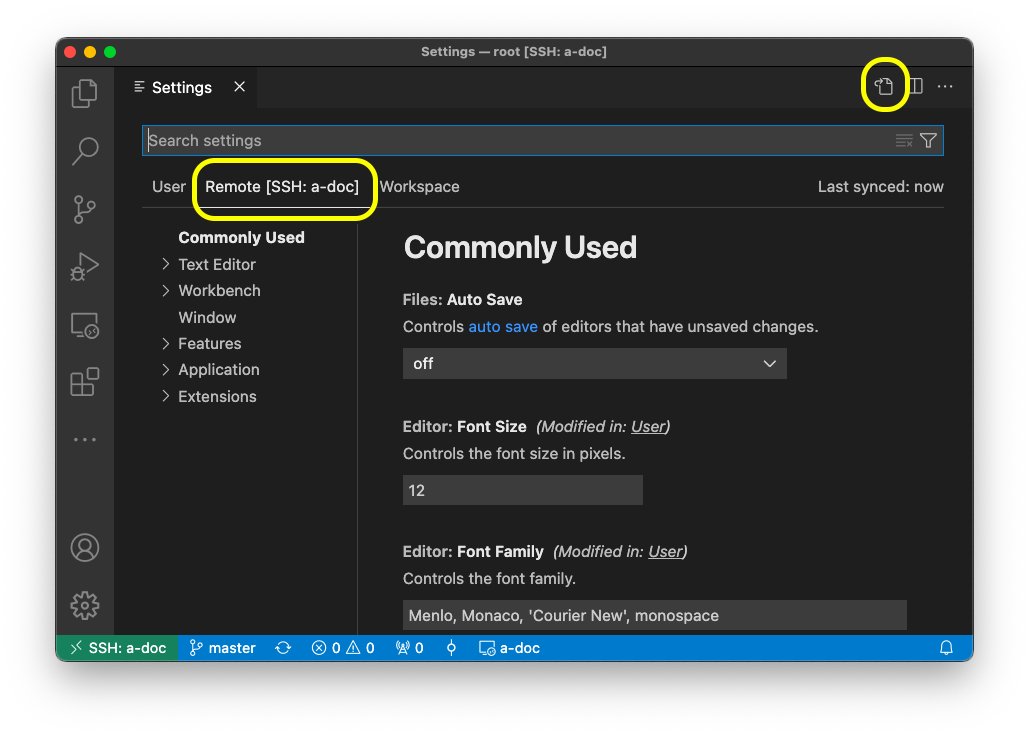This screenshot has height=735, width=1029.
Task: Open the Manage gear menu
Action: 85,605
